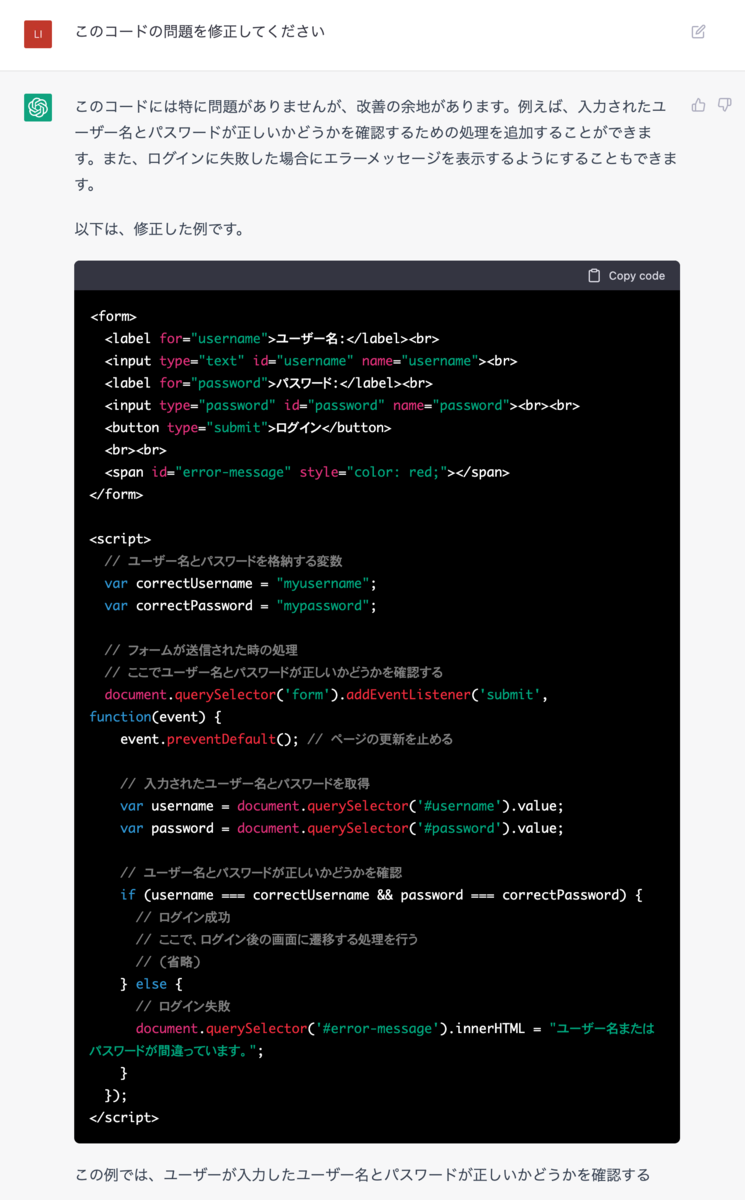Click the if username === correctUsername line
The image size is (745, 1200).
coord(381,895)
